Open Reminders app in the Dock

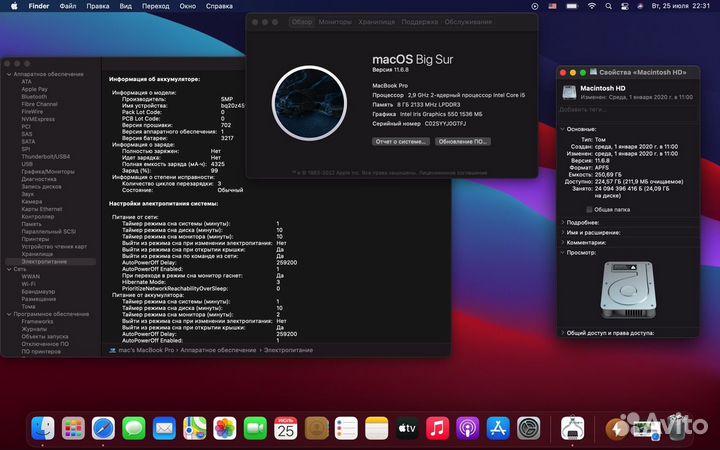point(346,428)
